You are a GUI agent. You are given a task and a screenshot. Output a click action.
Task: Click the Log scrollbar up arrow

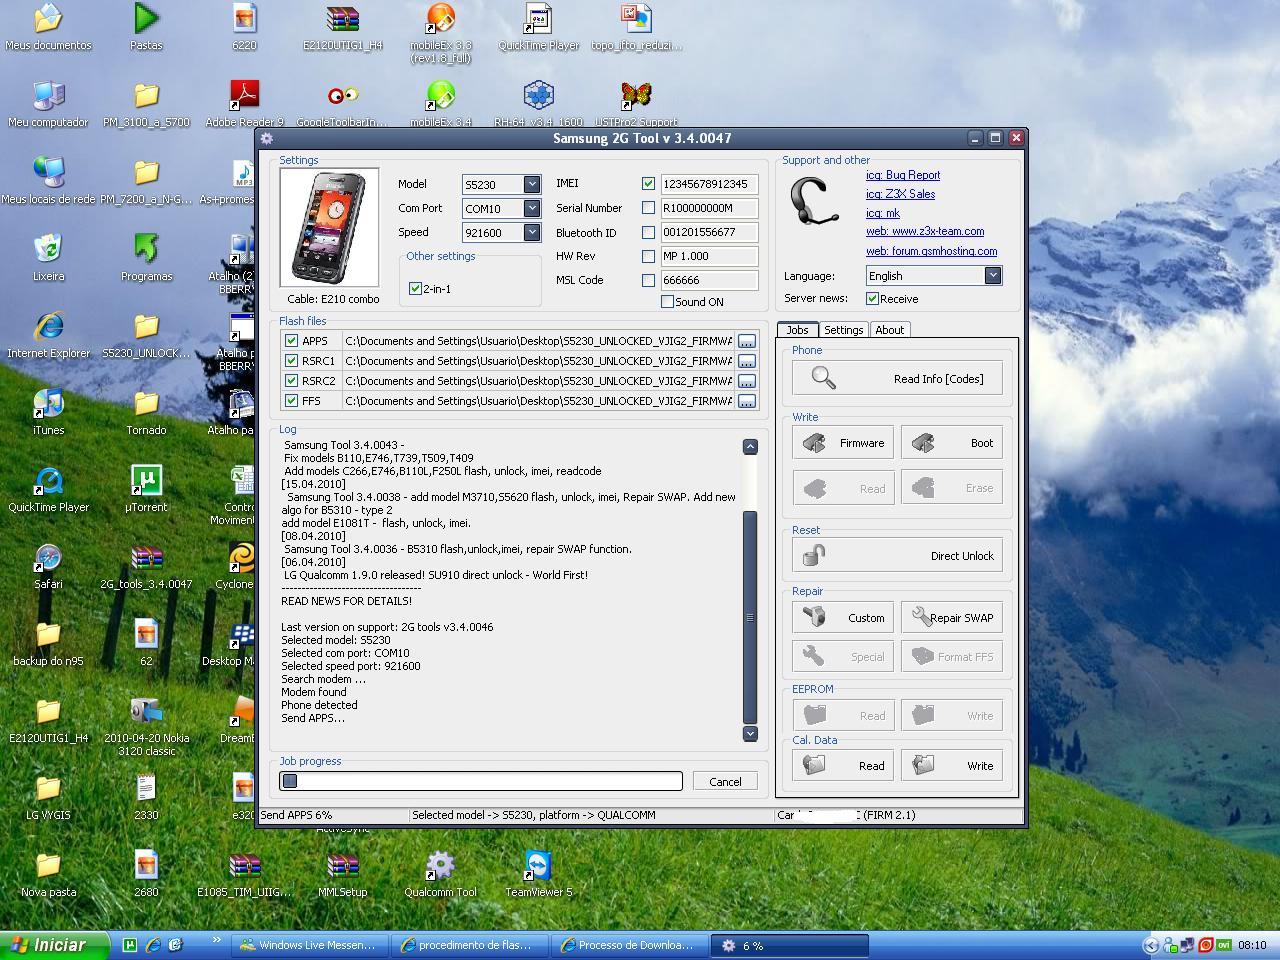[x=750, y=447]
